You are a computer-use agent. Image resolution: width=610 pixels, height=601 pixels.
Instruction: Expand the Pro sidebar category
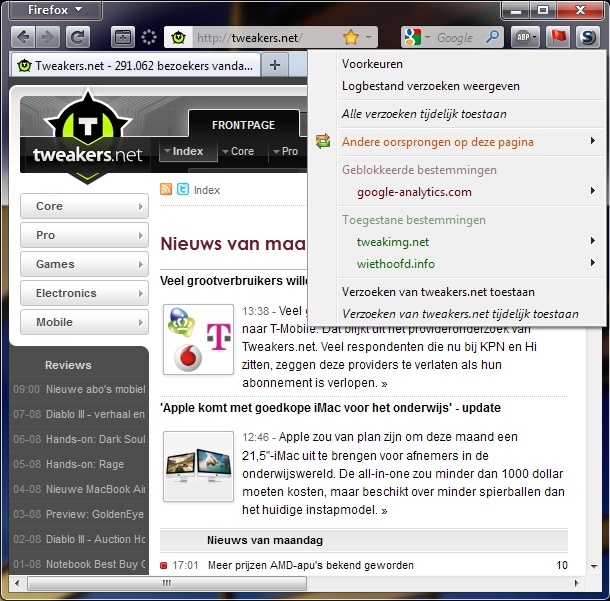[x=84, y=235]
